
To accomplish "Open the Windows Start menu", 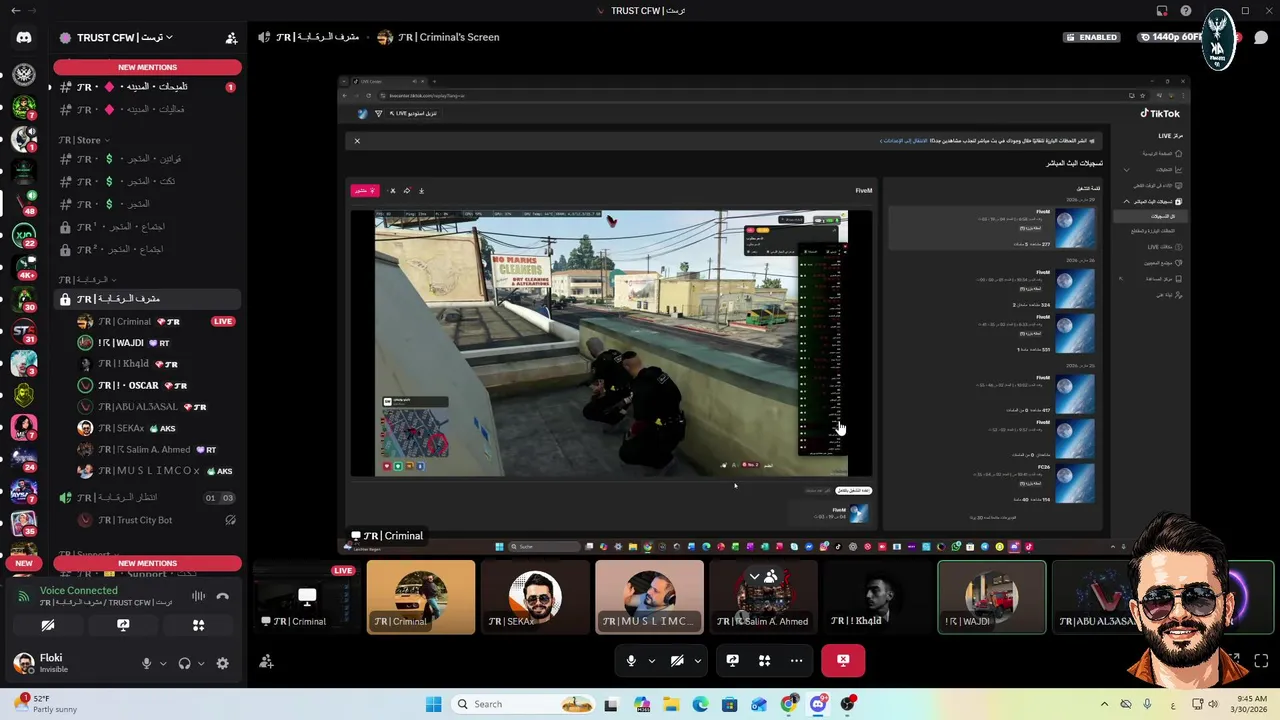I will 433,704.
